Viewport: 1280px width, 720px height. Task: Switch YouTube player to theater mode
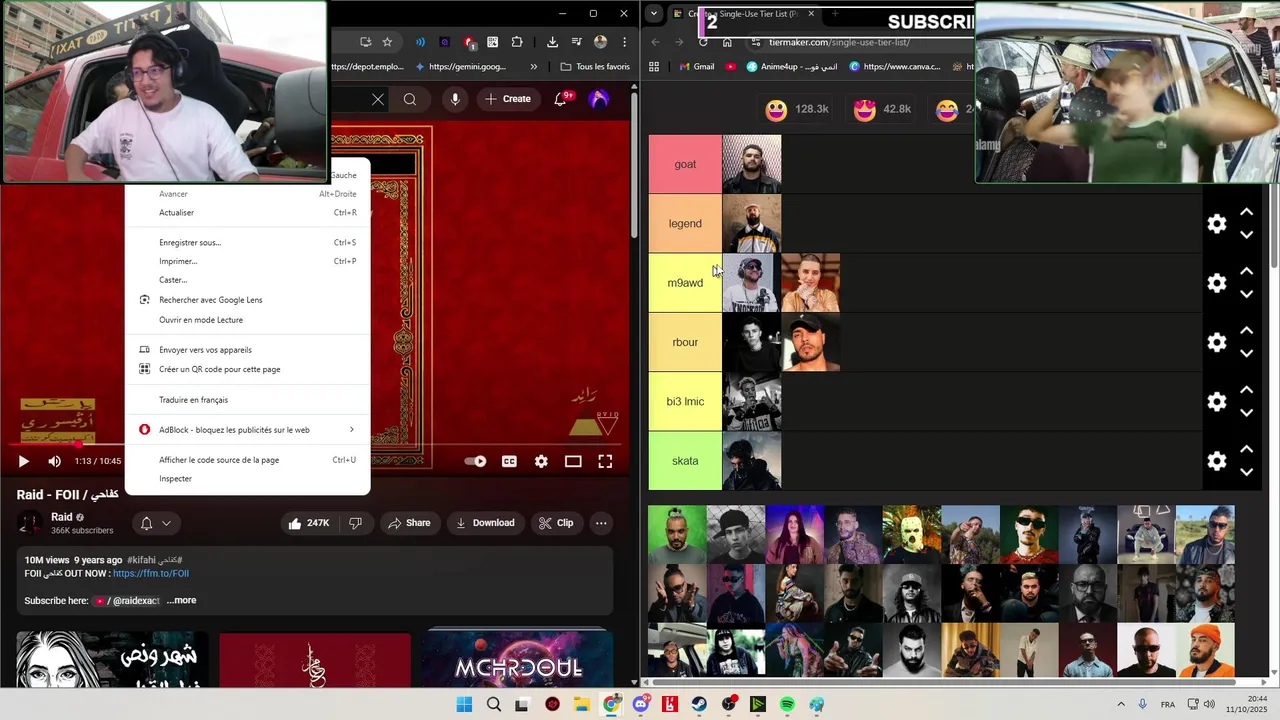tap(573, 461)
